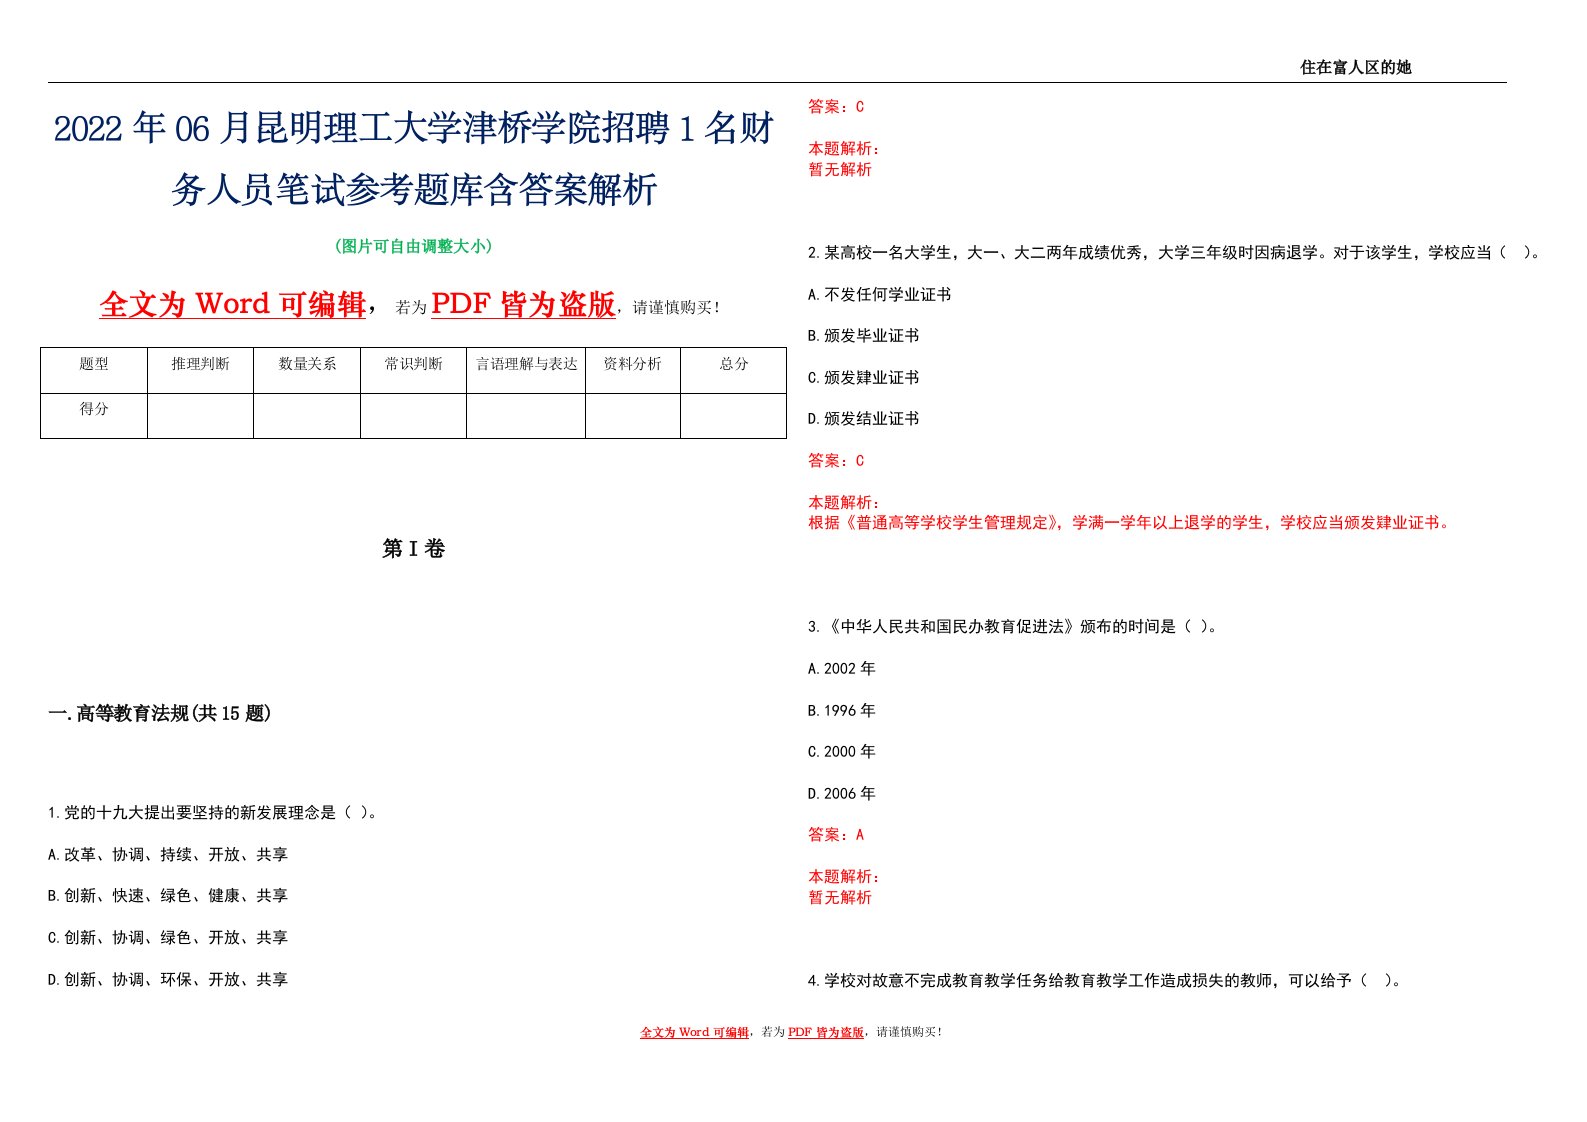Image resolution: width=1587 pixels, height=1122 pixels.
Task: Click the header text 住在富人区的她
Action: [1355, 67]
